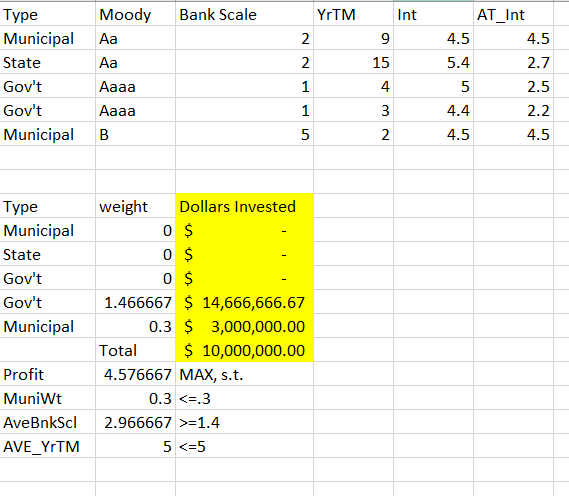Viewport: 569px width, 496px height.
Task: Select the MAX, s.t. cell
Action: (x=244, y=374)
